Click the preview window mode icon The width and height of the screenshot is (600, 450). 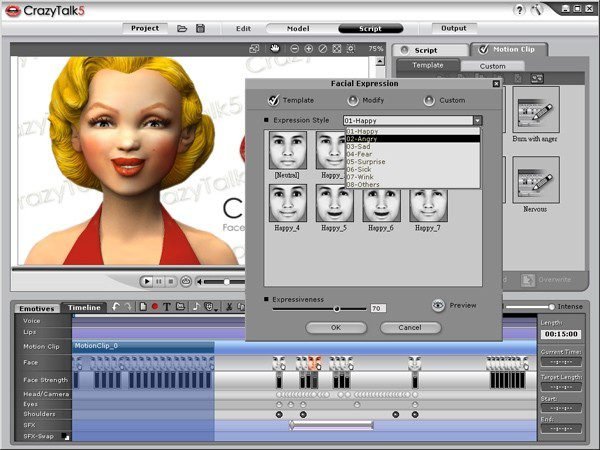[254, 49]
